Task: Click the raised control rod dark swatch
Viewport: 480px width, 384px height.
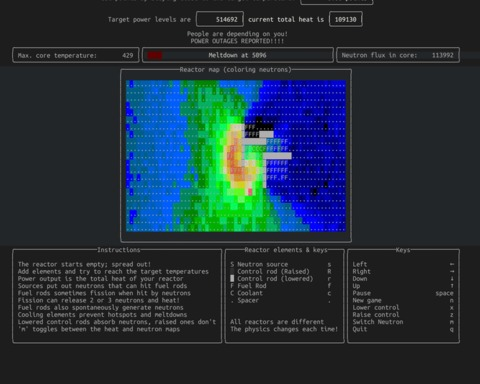Action: pos(232,271)
